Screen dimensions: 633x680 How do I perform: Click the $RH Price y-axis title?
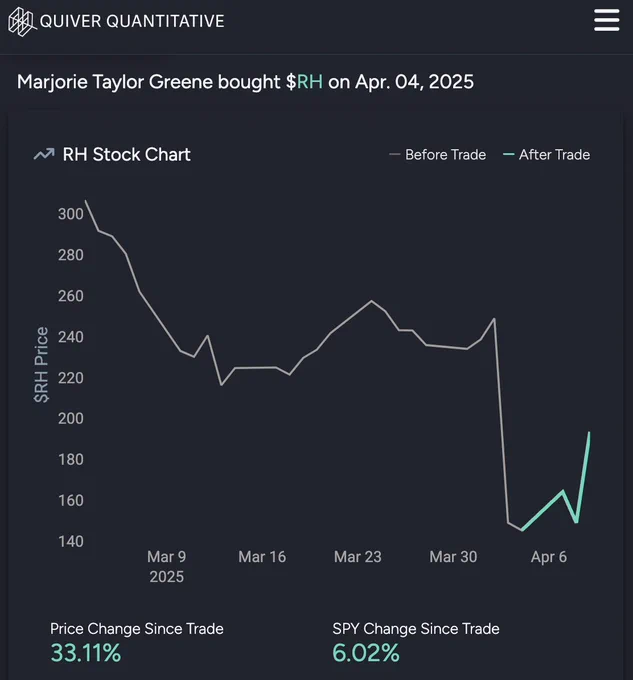click(41, 365)
